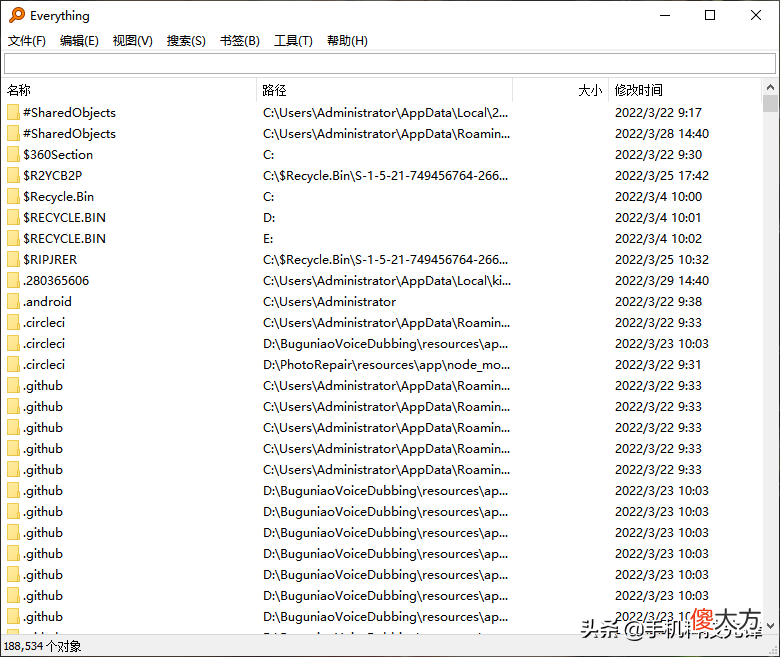Click folder icon of $RECYCLE.BIN on E:
This screenshot has height=657, width=780.
point(13,239)
